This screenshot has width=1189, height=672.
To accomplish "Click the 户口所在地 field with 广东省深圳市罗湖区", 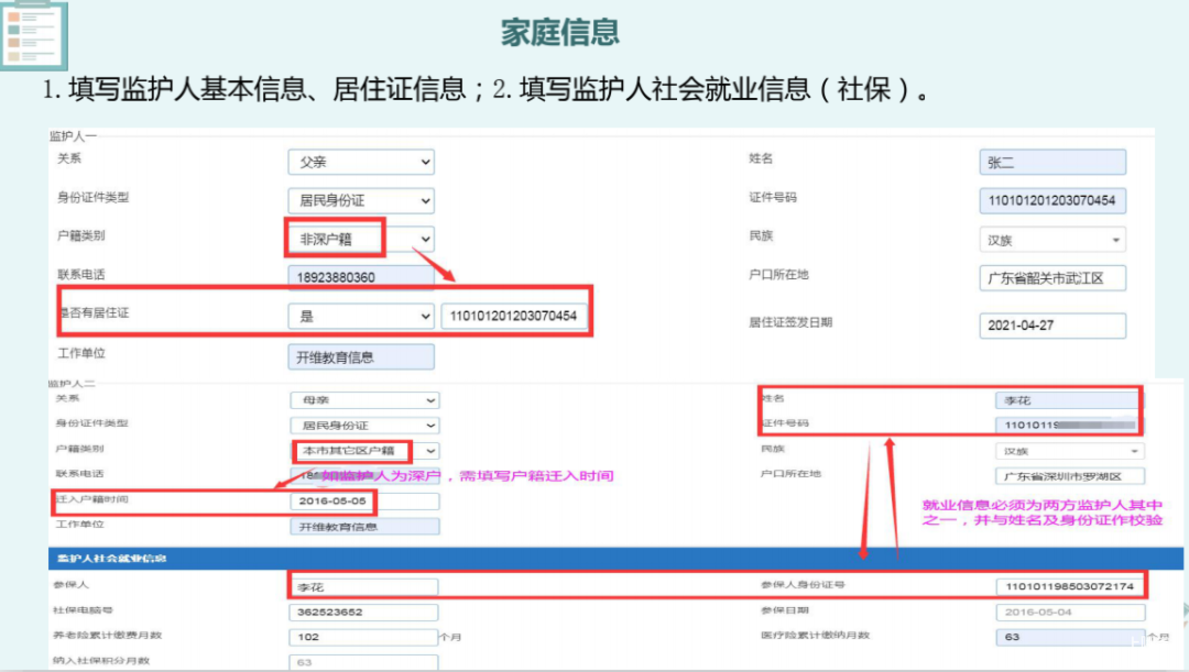I will click(x=1070, y=476).
